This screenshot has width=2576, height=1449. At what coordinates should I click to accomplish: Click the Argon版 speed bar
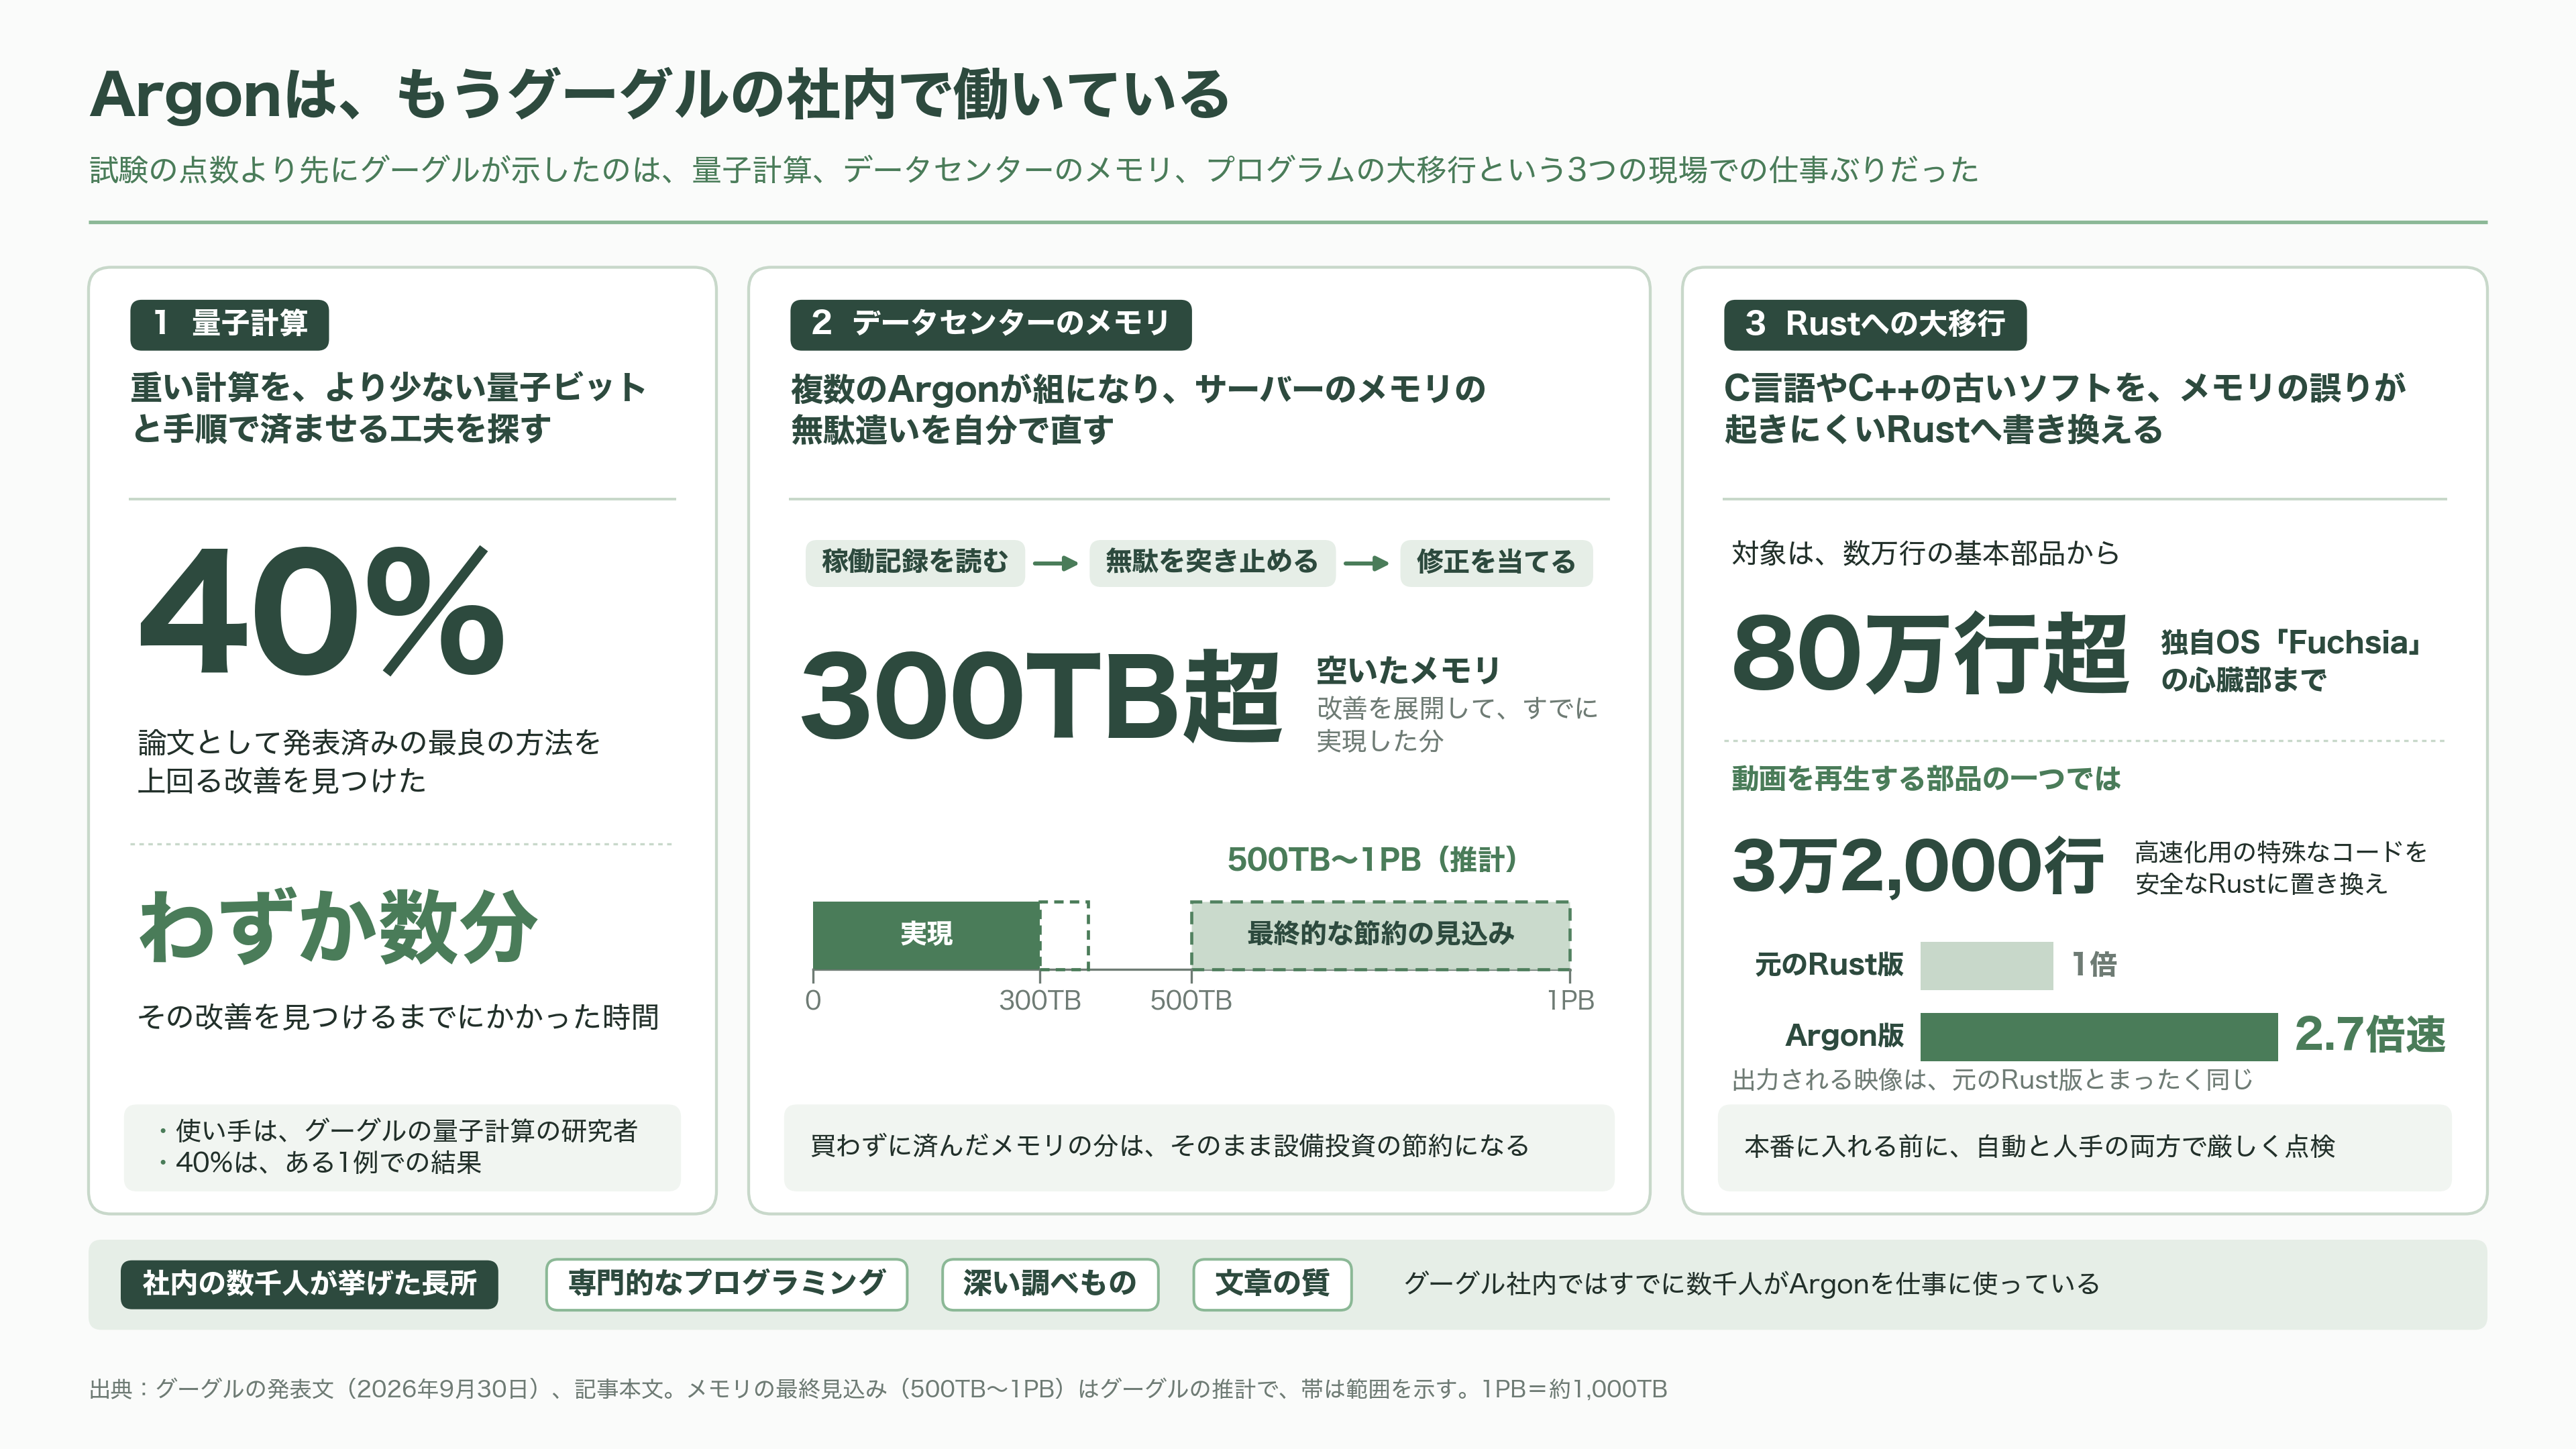(x=2098, y=1036)
